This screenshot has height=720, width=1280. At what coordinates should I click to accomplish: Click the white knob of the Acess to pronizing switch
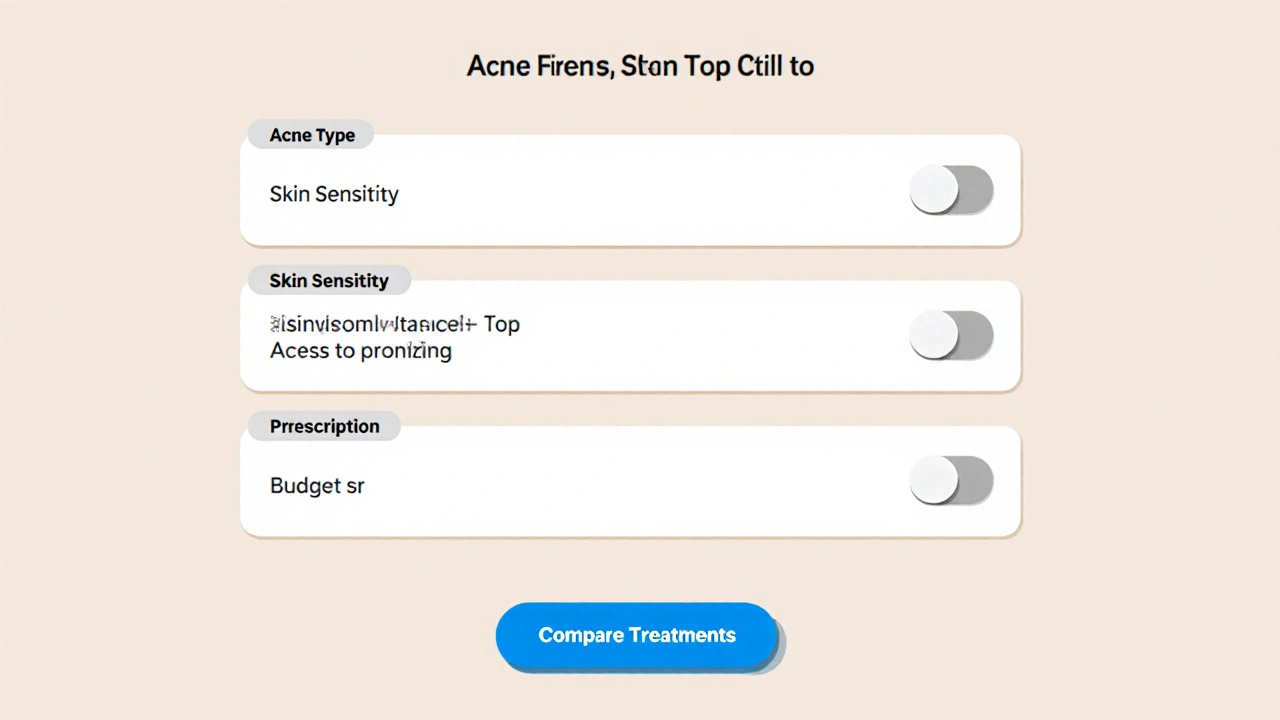pyautogui.click(x=934, y=335)
